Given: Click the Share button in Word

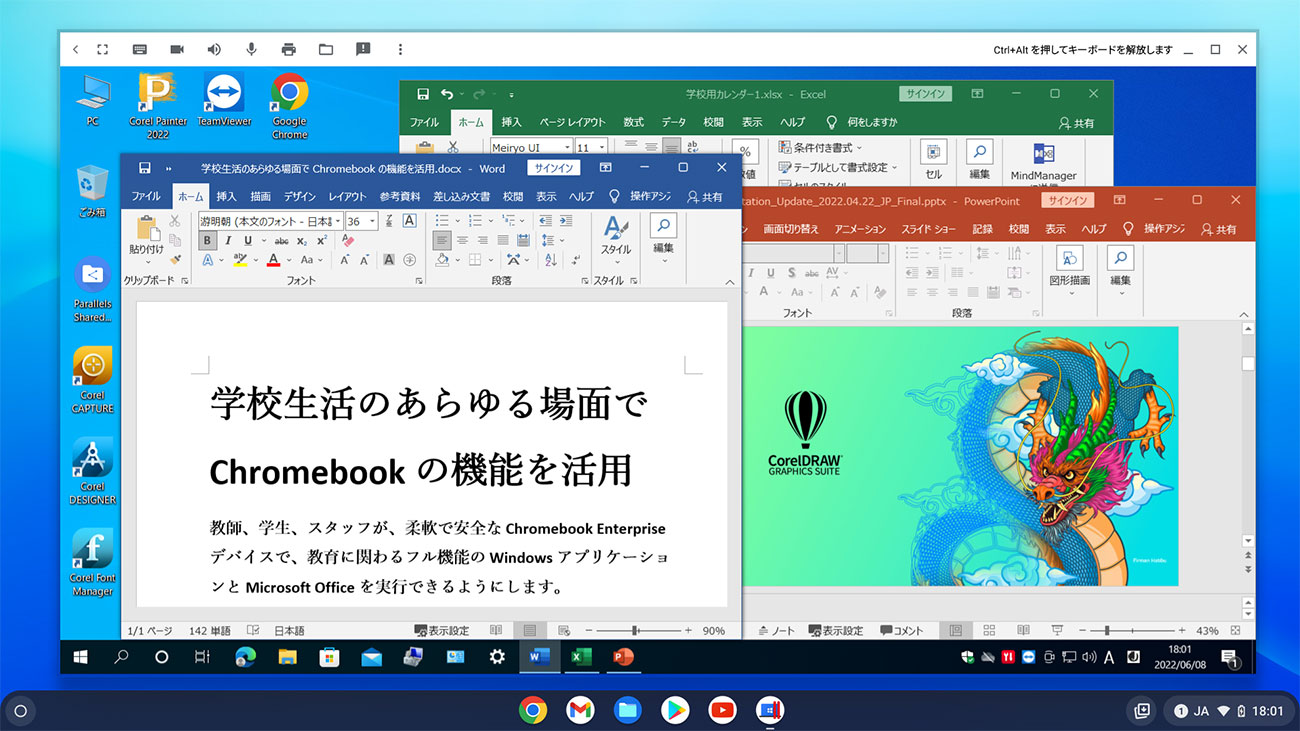Looking at the screenshot, I should pos(705,197).
